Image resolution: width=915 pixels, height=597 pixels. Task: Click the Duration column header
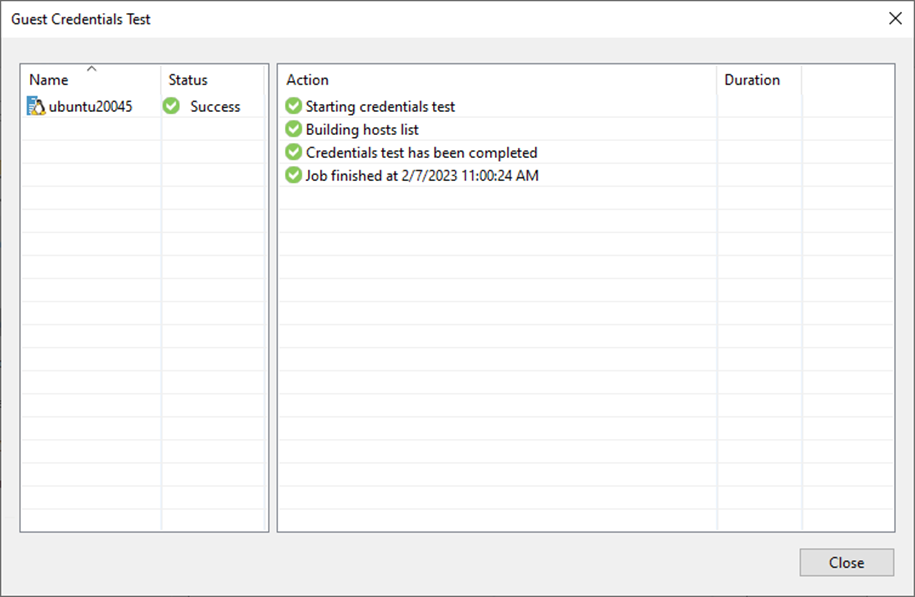[x=752, y=80]
